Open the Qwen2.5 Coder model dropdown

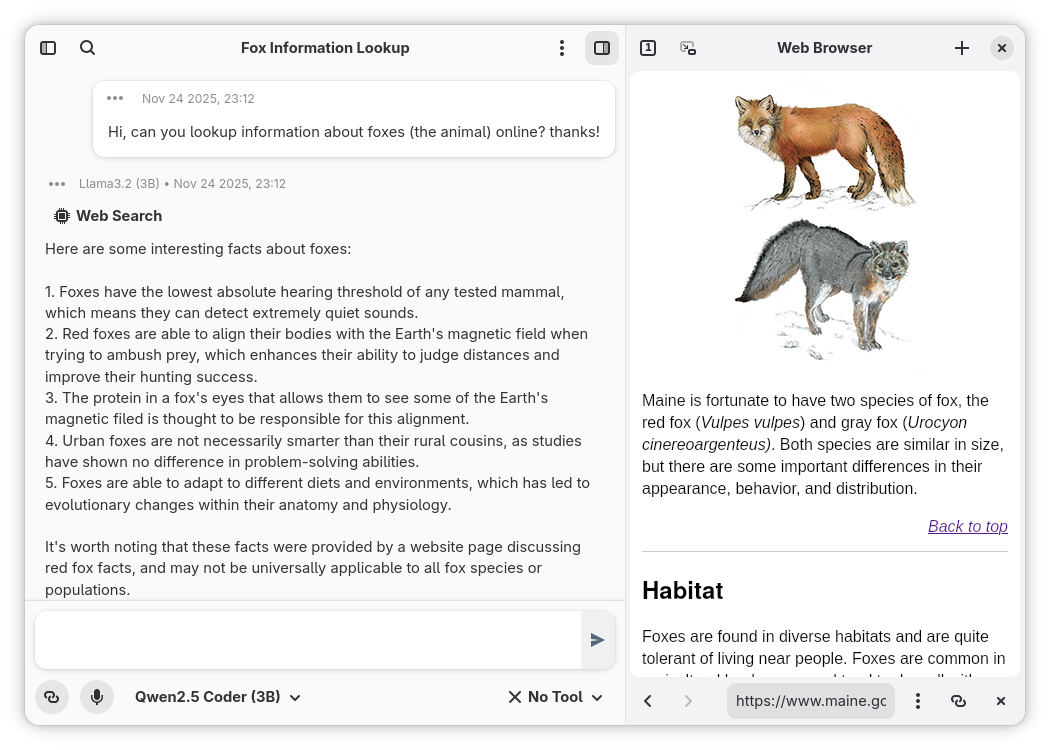tap(218, 697)
